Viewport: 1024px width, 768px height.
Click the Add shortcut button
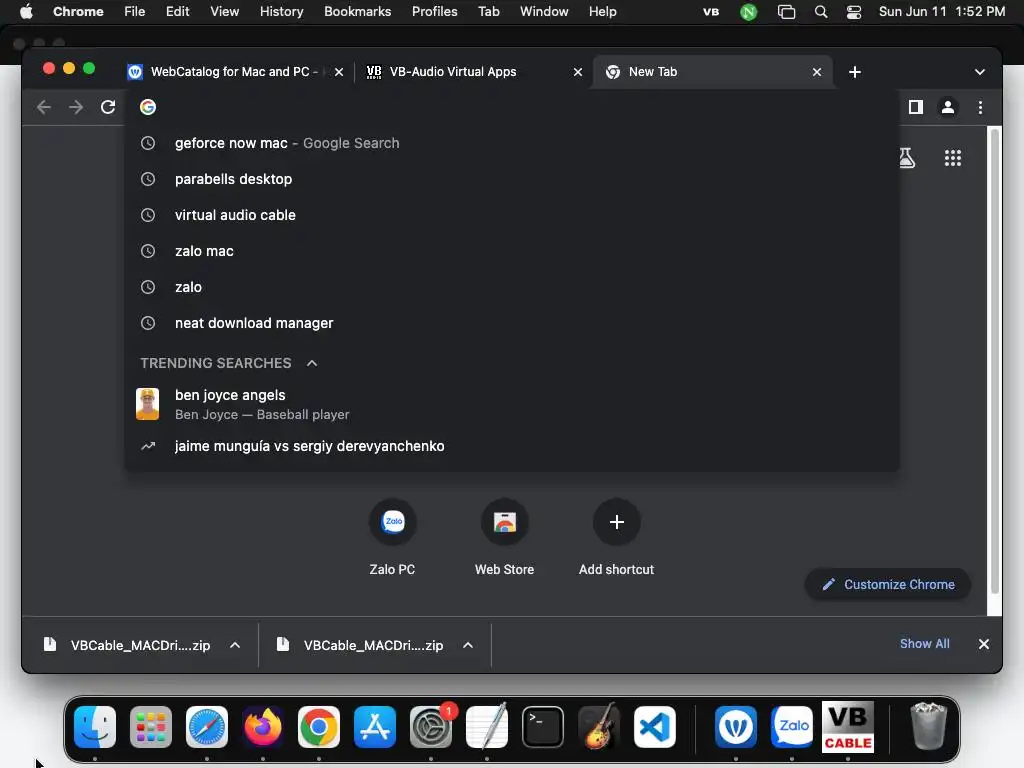point(616,538)
